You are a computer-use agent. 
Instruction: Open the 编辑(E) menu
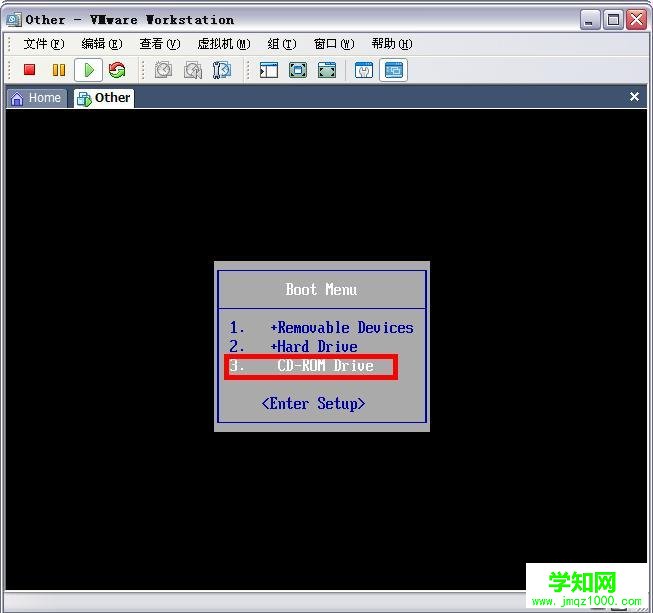coord(102,44)
